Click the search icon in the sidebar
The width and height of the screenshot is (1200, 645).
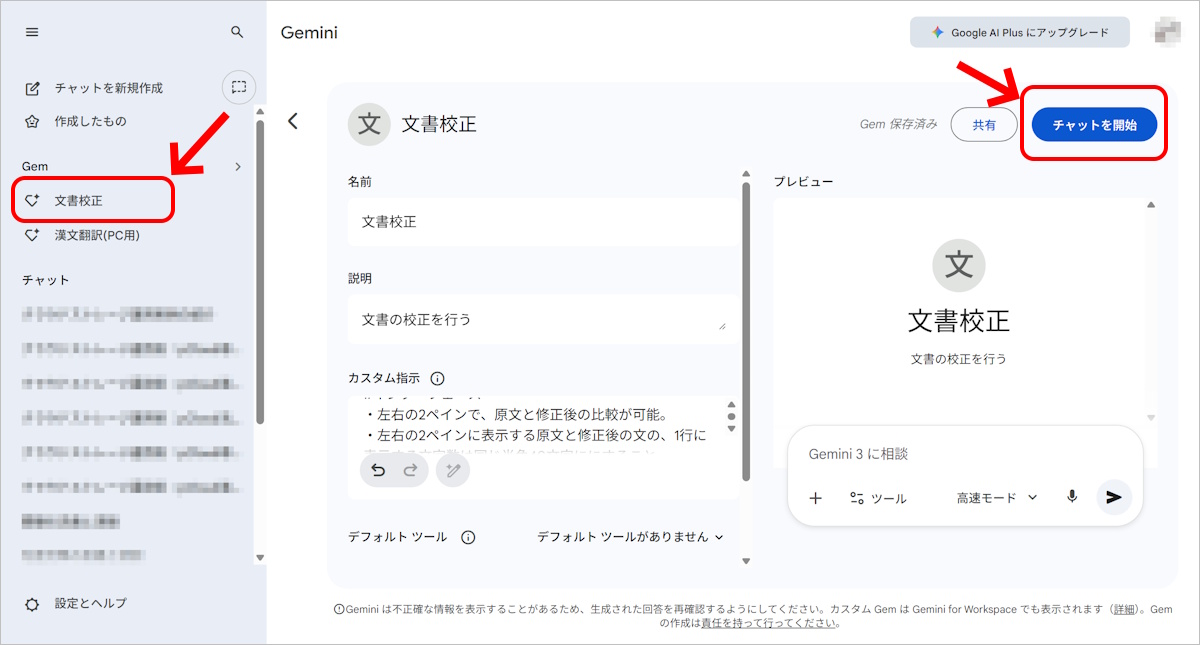(237, 31)
